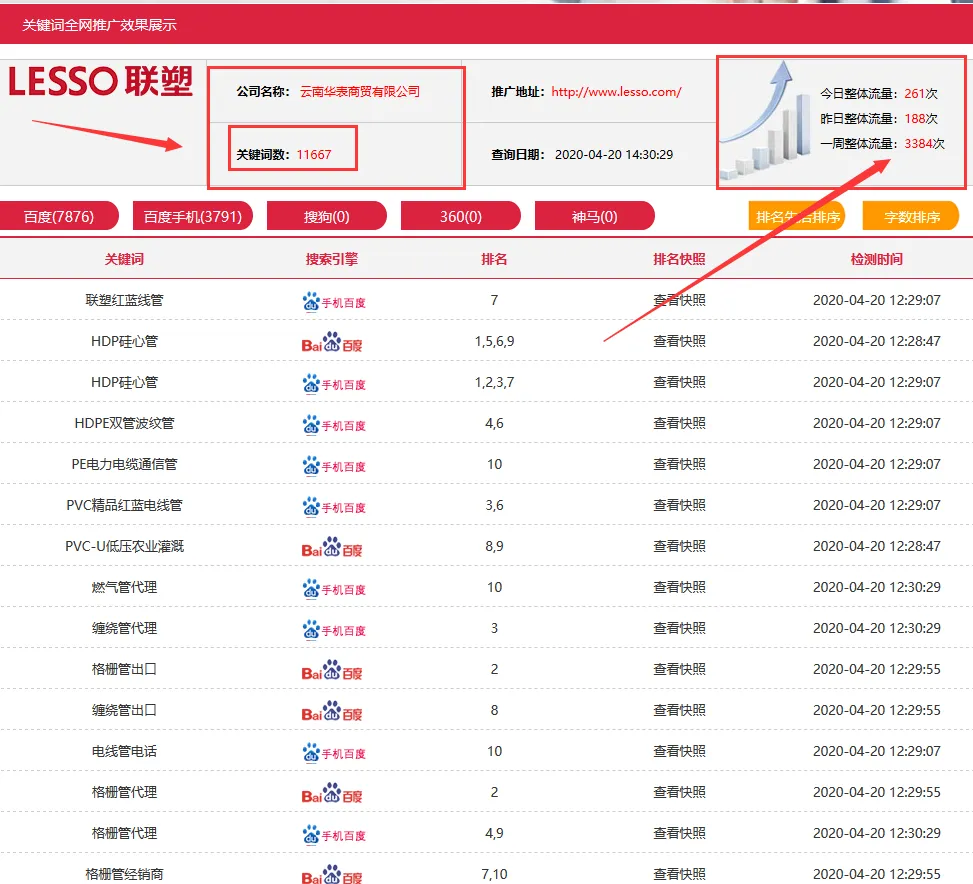Sort results with 字数排序 button
973x884 pixels.
pos(911,217)
